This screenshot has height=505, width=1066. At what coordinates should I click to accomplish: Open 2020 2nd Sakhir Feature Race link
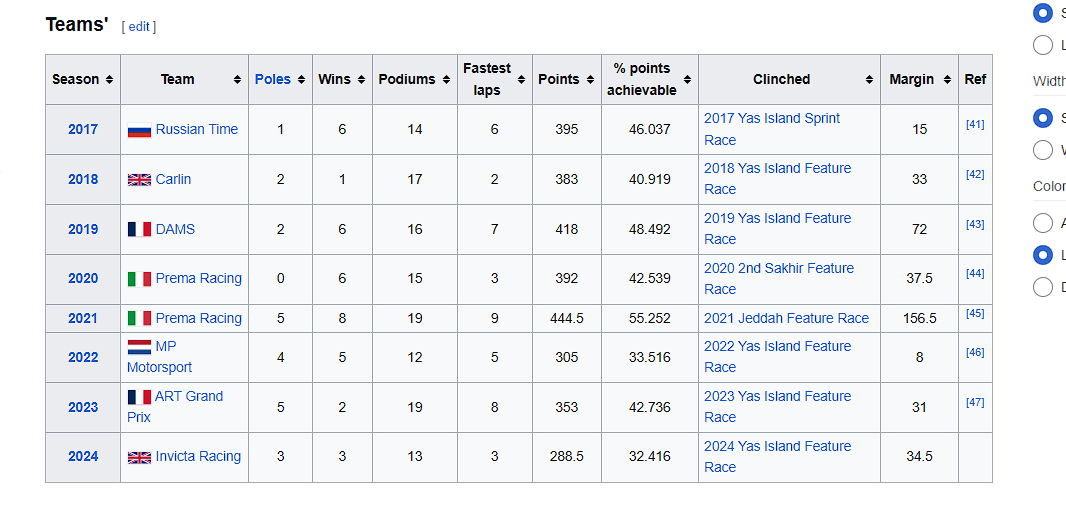[x=778, y=279]
